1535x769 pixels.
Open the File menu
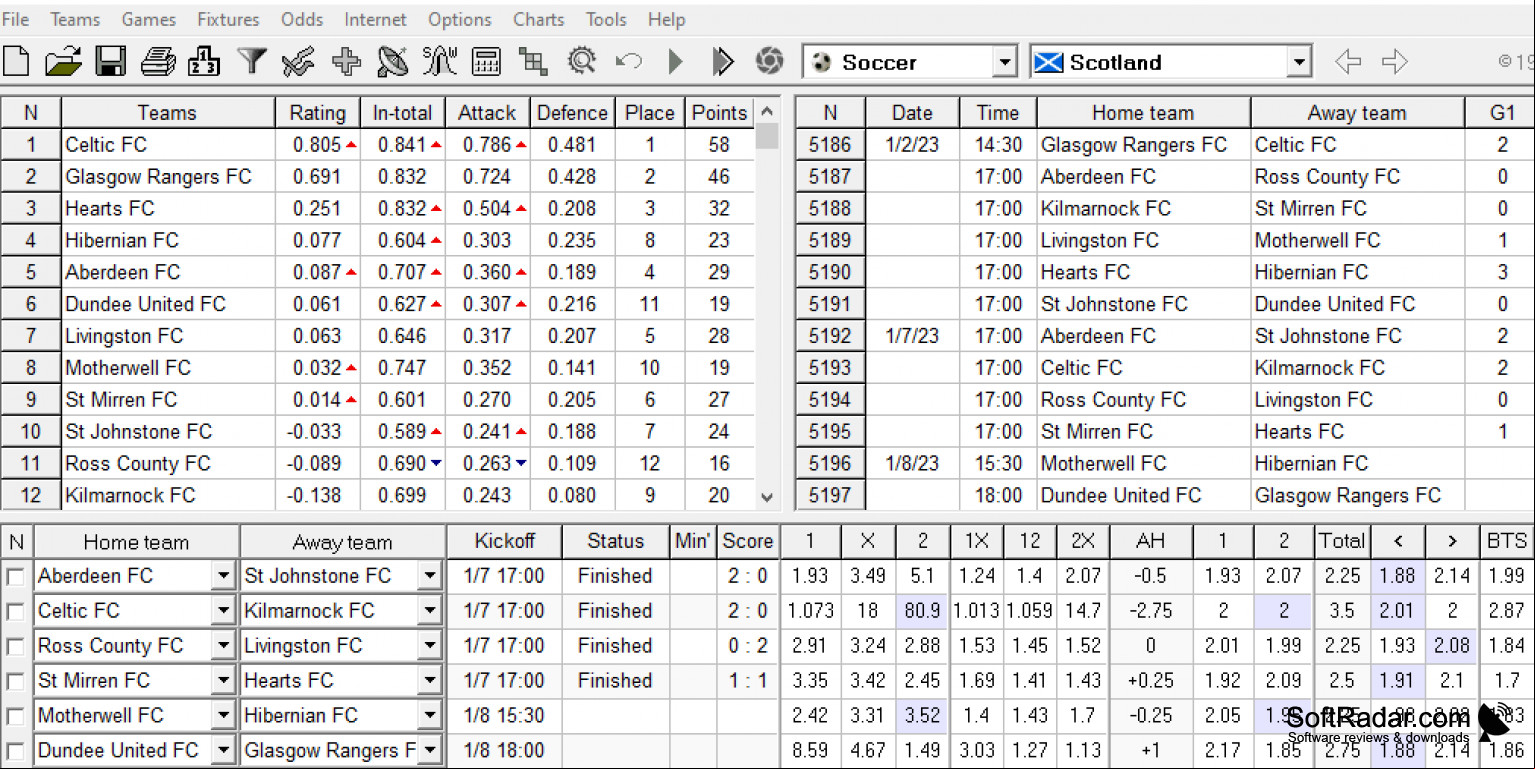(x=16, y=19)
